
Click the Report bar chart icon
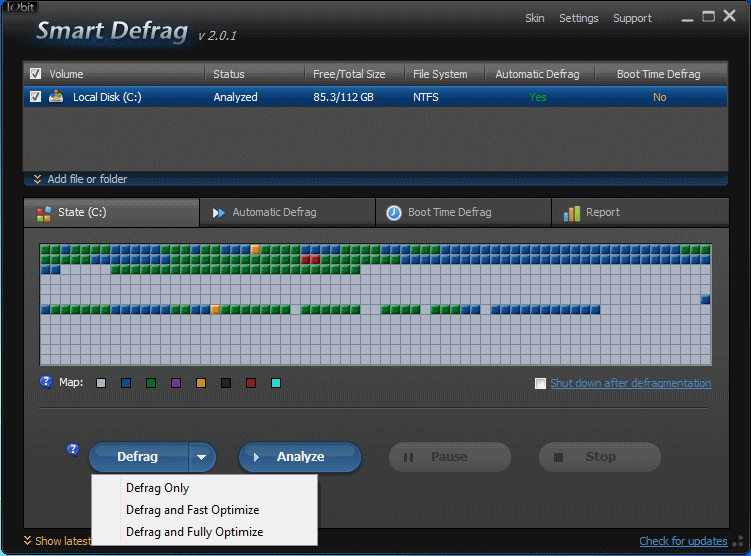tap(571, 213)
